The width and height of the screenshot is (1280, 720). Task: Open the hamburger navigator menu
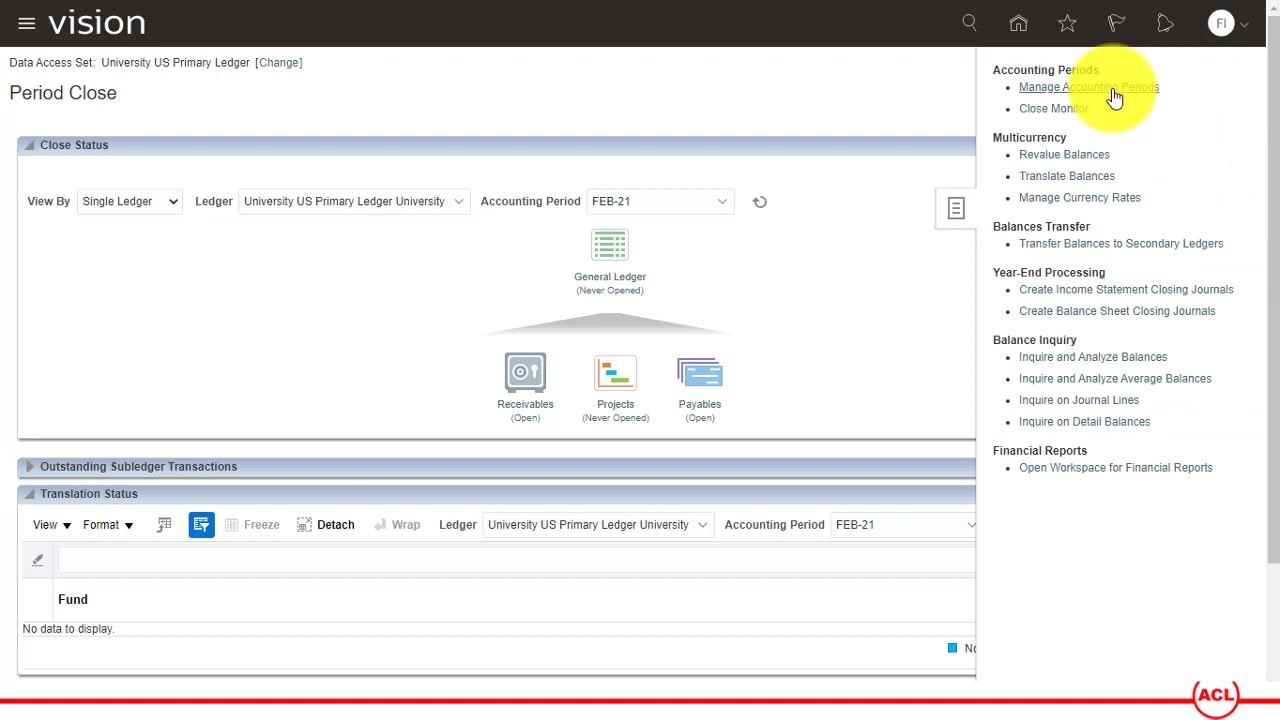[27, 23]
